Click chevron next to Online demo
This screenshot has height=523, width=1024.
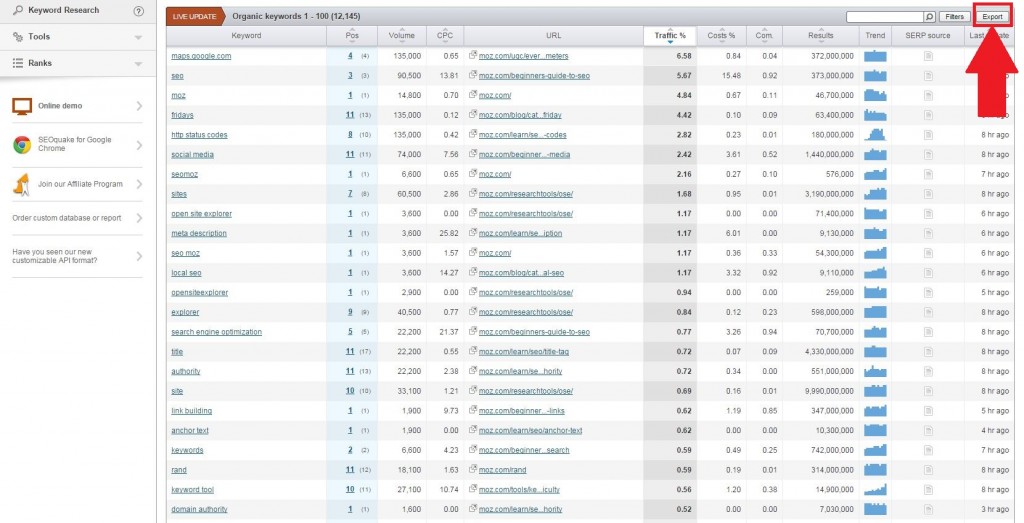[138, 106]
